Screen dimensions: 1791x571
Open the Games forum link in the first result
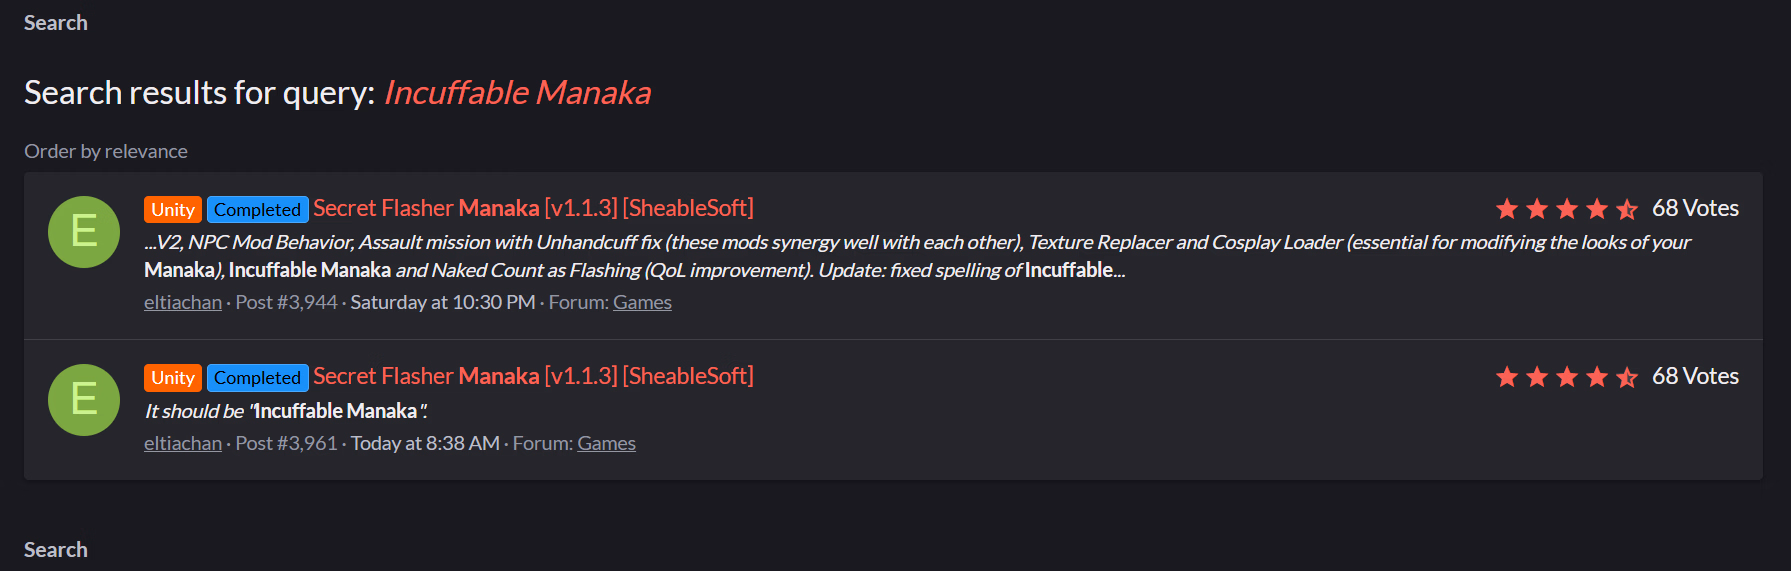pos(642,303)
